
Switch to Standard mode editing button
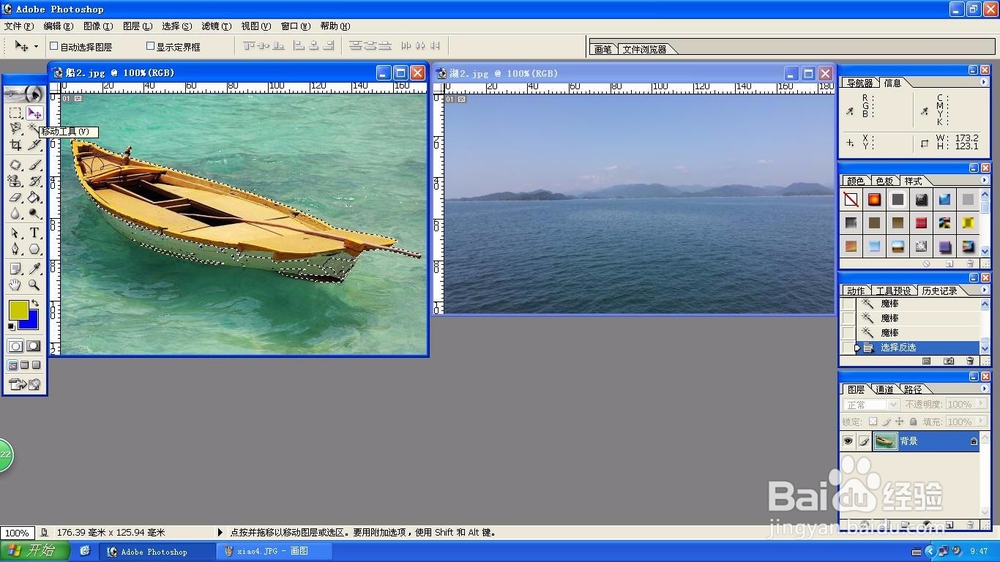pos(16,346)
